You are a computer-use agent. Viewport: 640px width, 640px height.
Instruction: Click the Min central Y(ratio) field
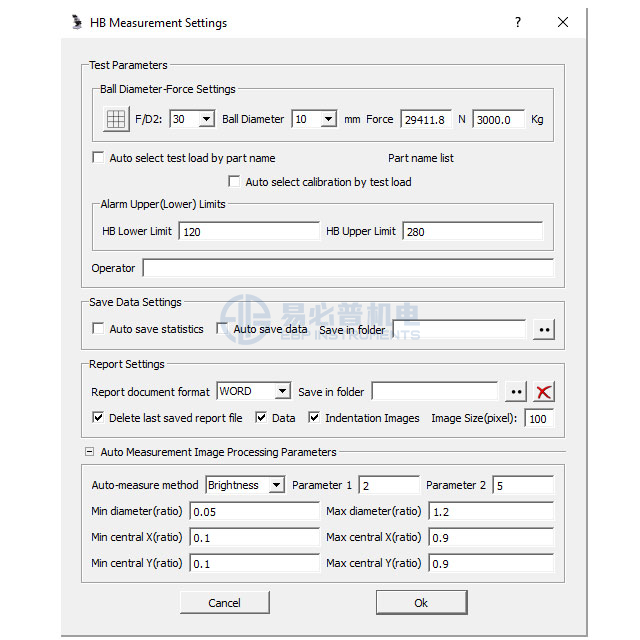(255, 564)
